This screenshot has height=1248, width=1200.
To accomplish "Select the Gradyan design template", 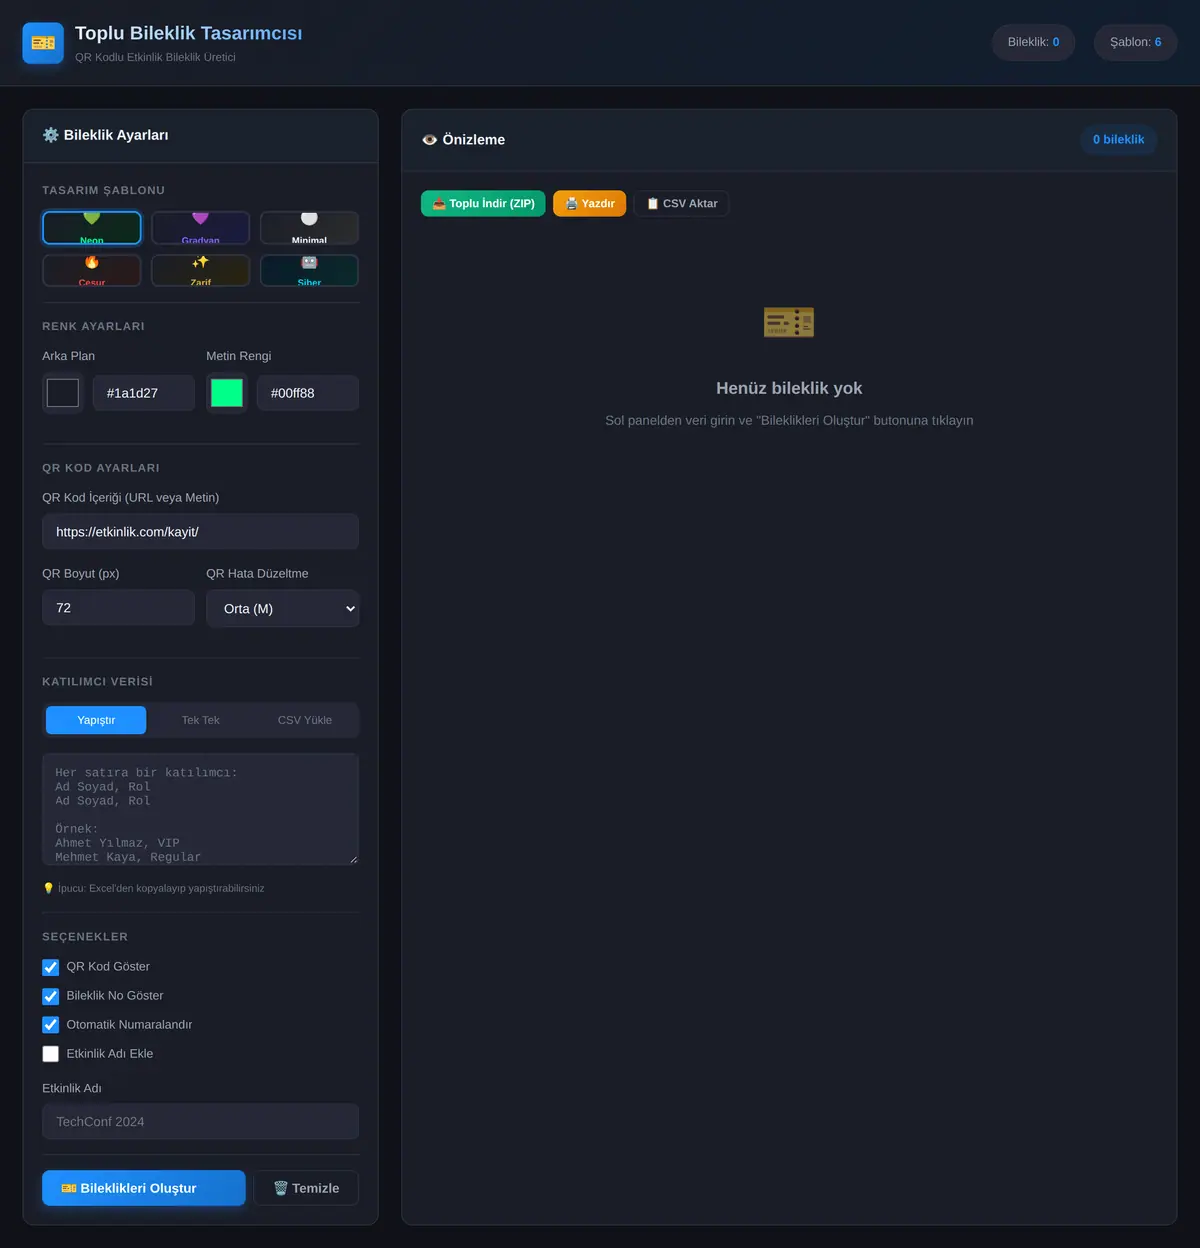I will 200,228.
